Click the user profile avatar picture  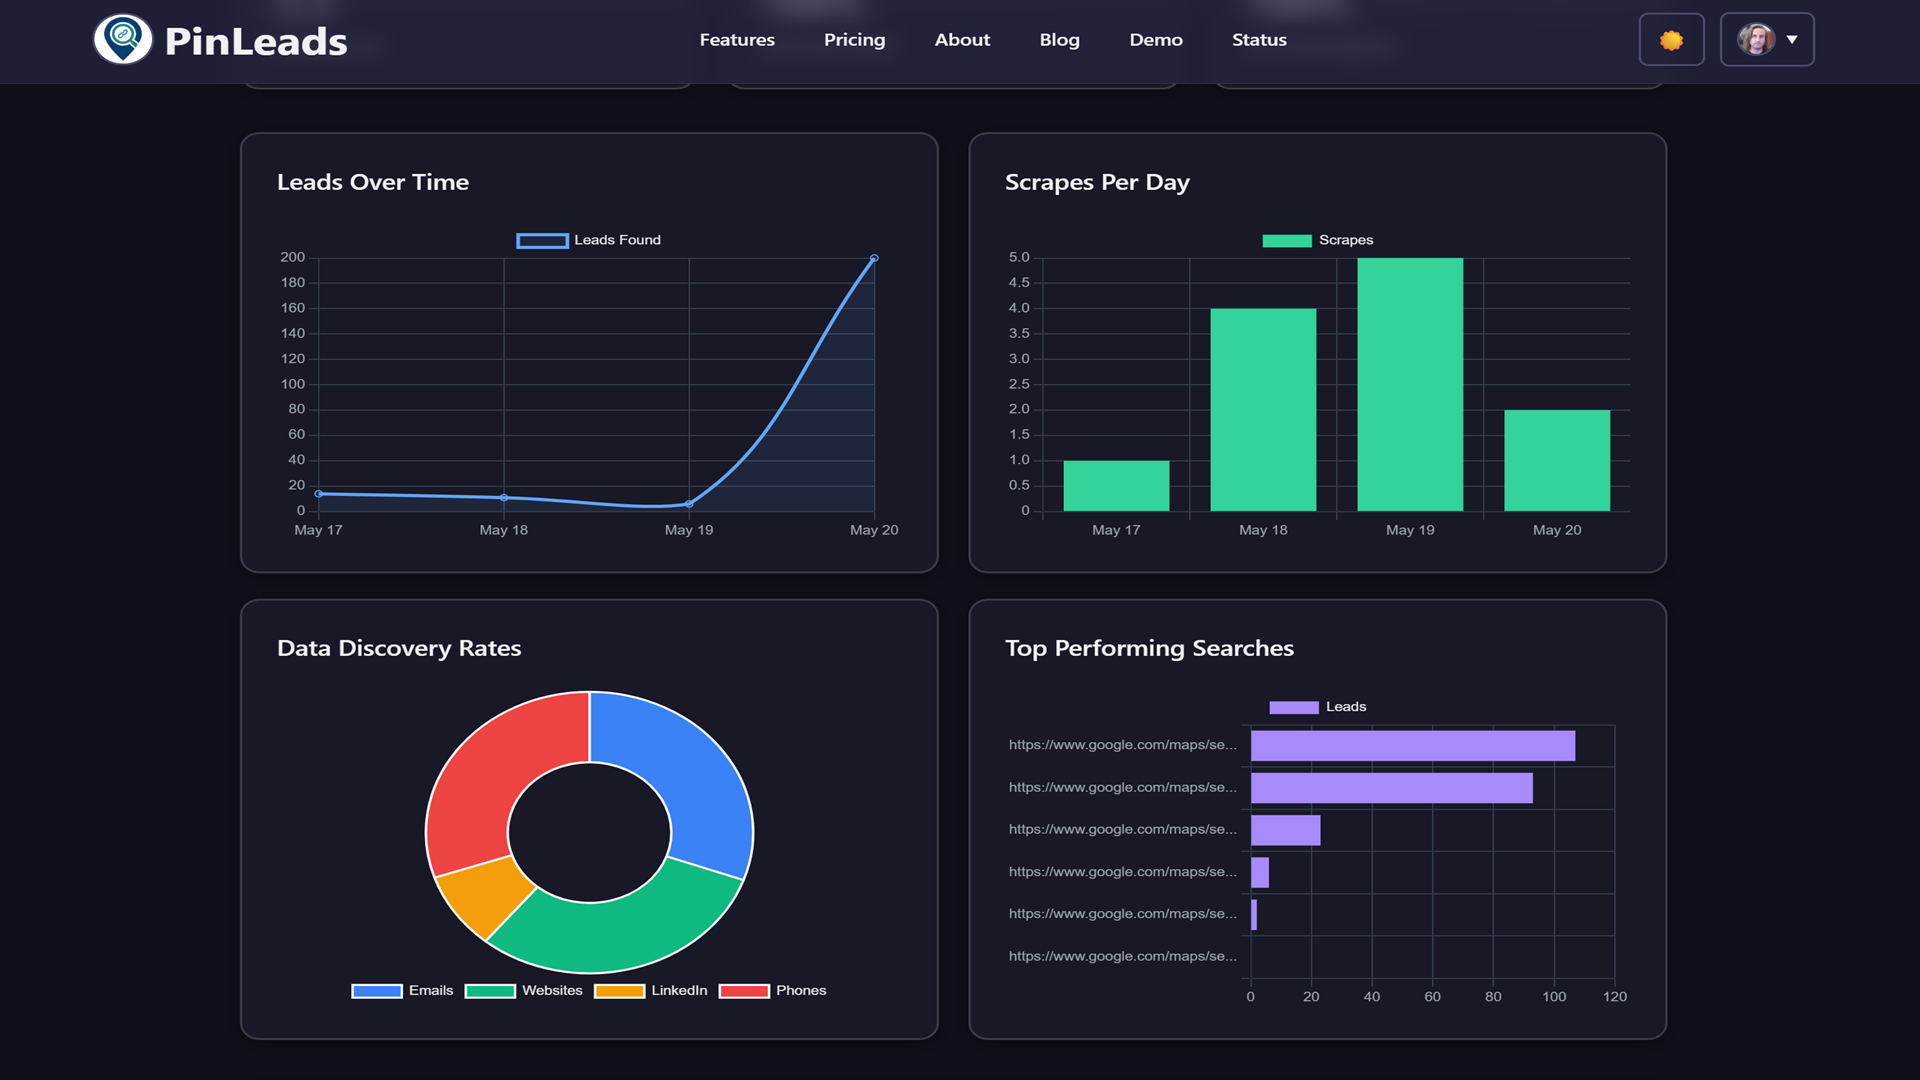tap(1755, 40)
